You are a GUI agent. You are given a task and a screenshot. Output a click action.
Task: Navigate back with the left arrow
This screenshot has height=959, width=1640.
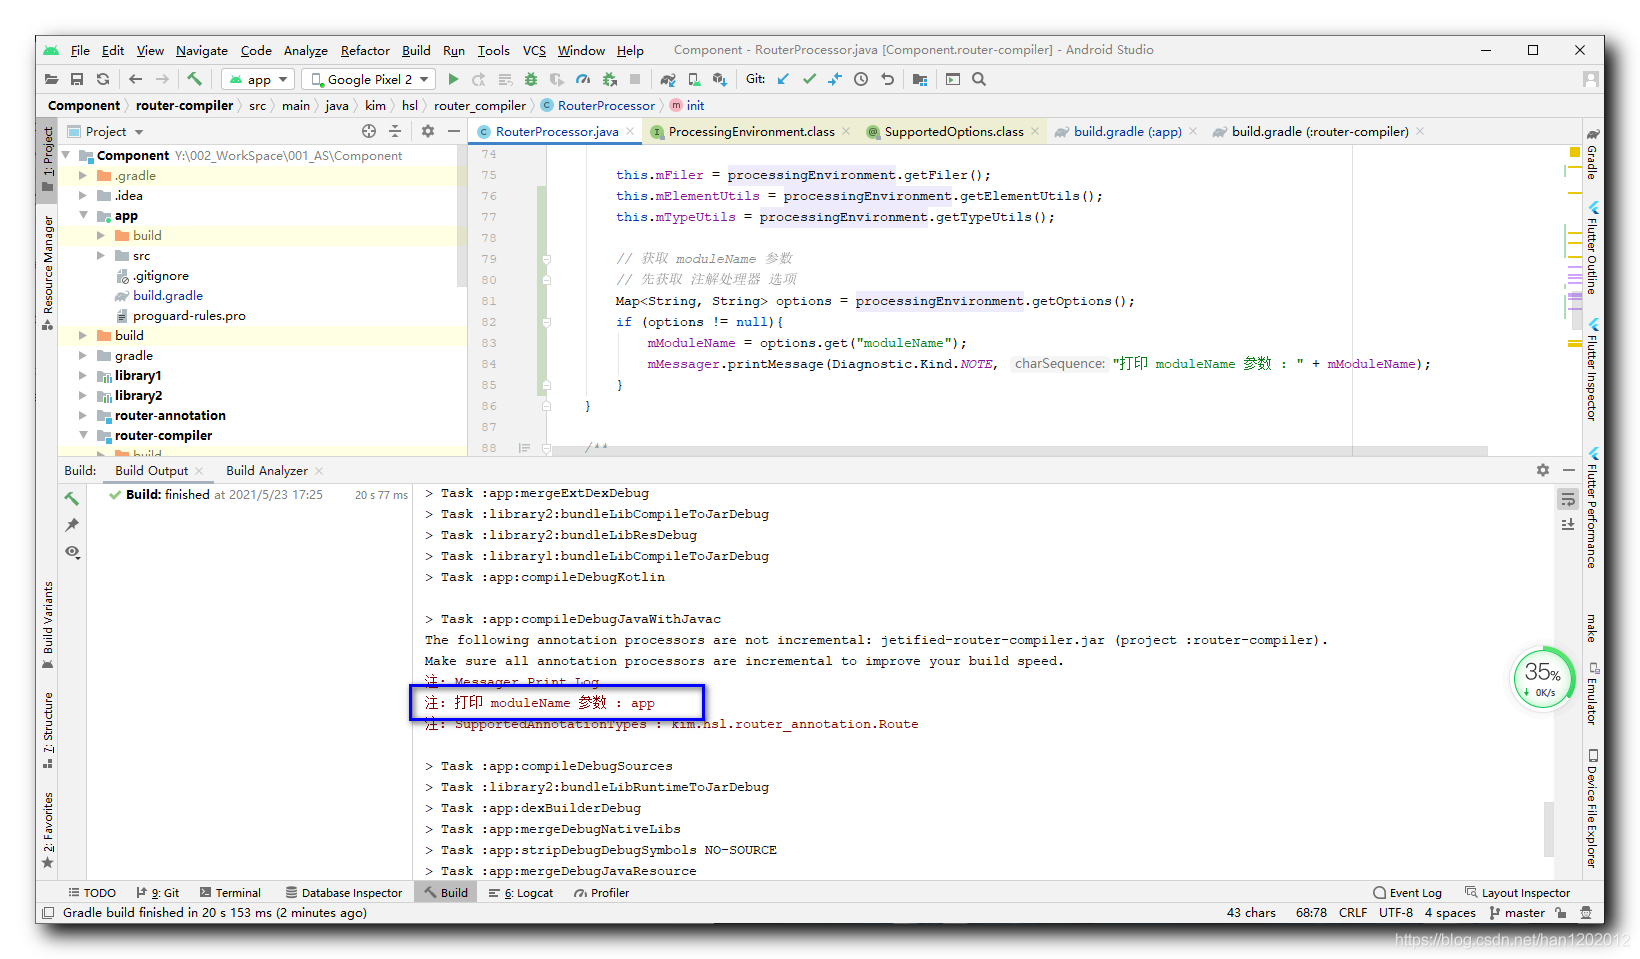point(136,79)
